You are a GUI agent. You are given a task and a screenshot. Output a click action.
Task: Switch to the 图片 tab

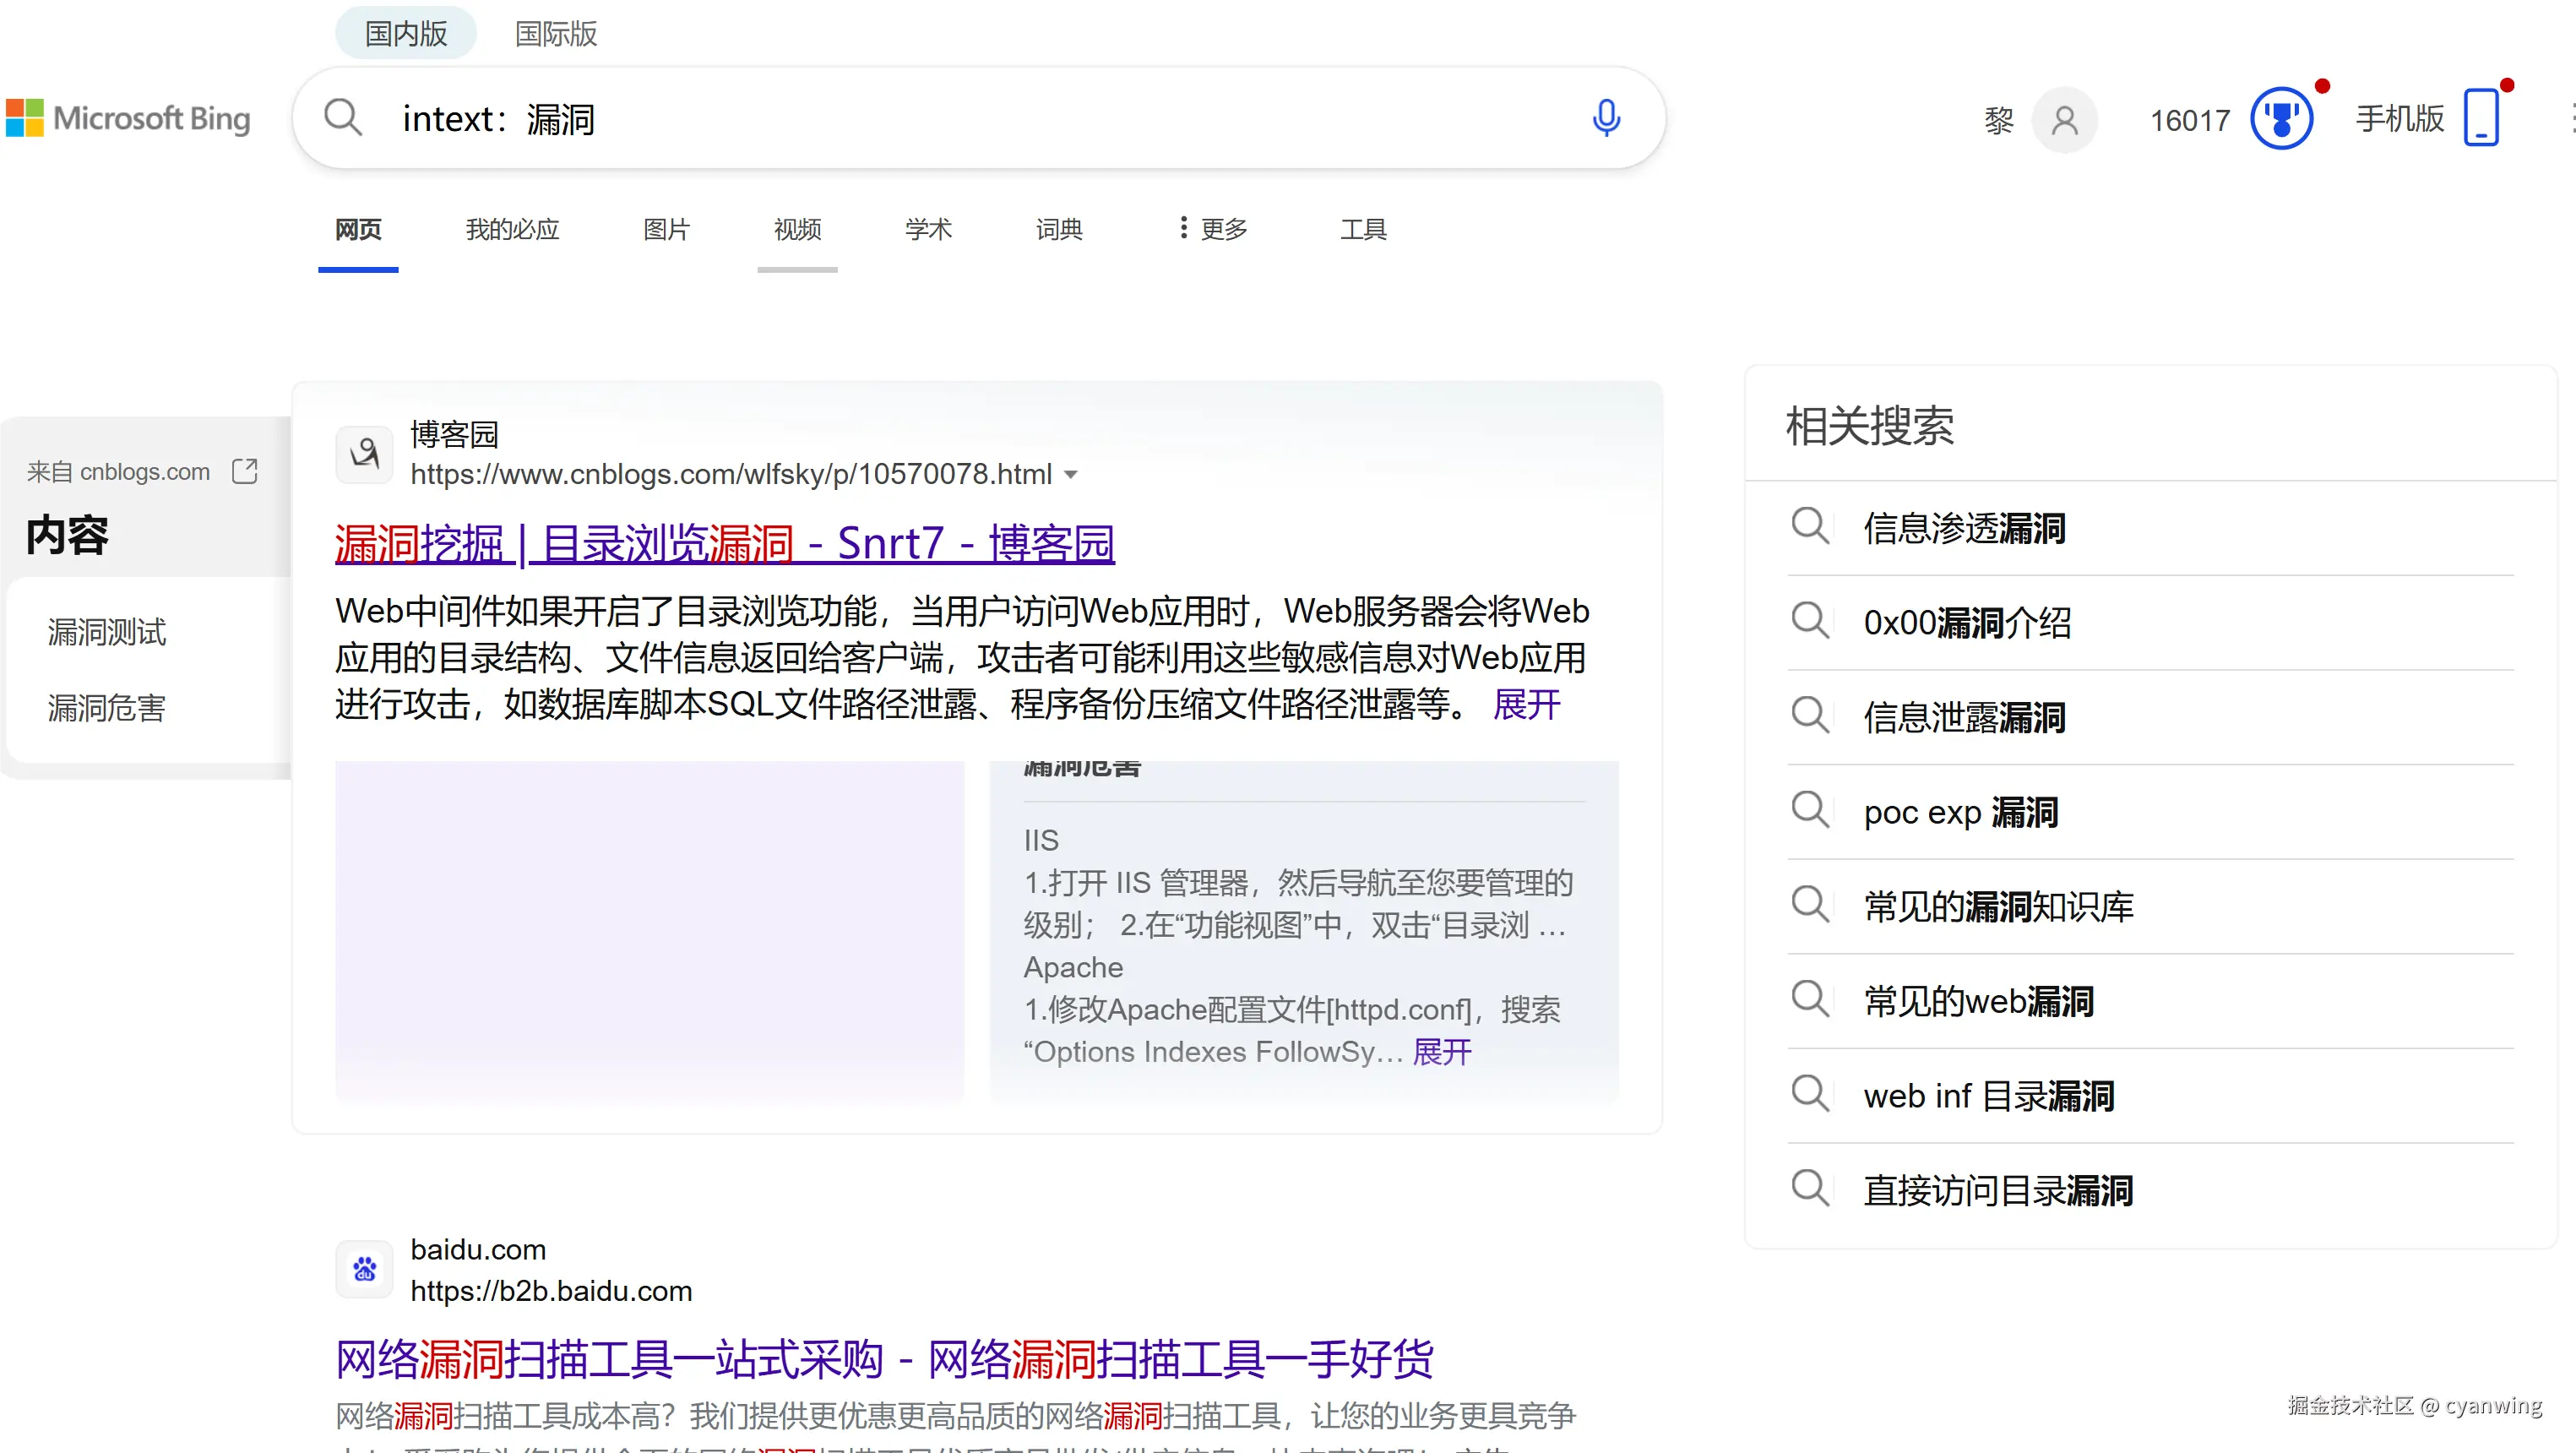pos(666,229)
